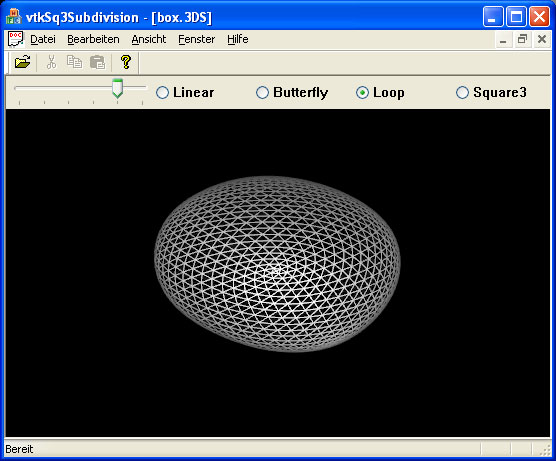
Task: Open the Datei menu
Action: (43, 39)
